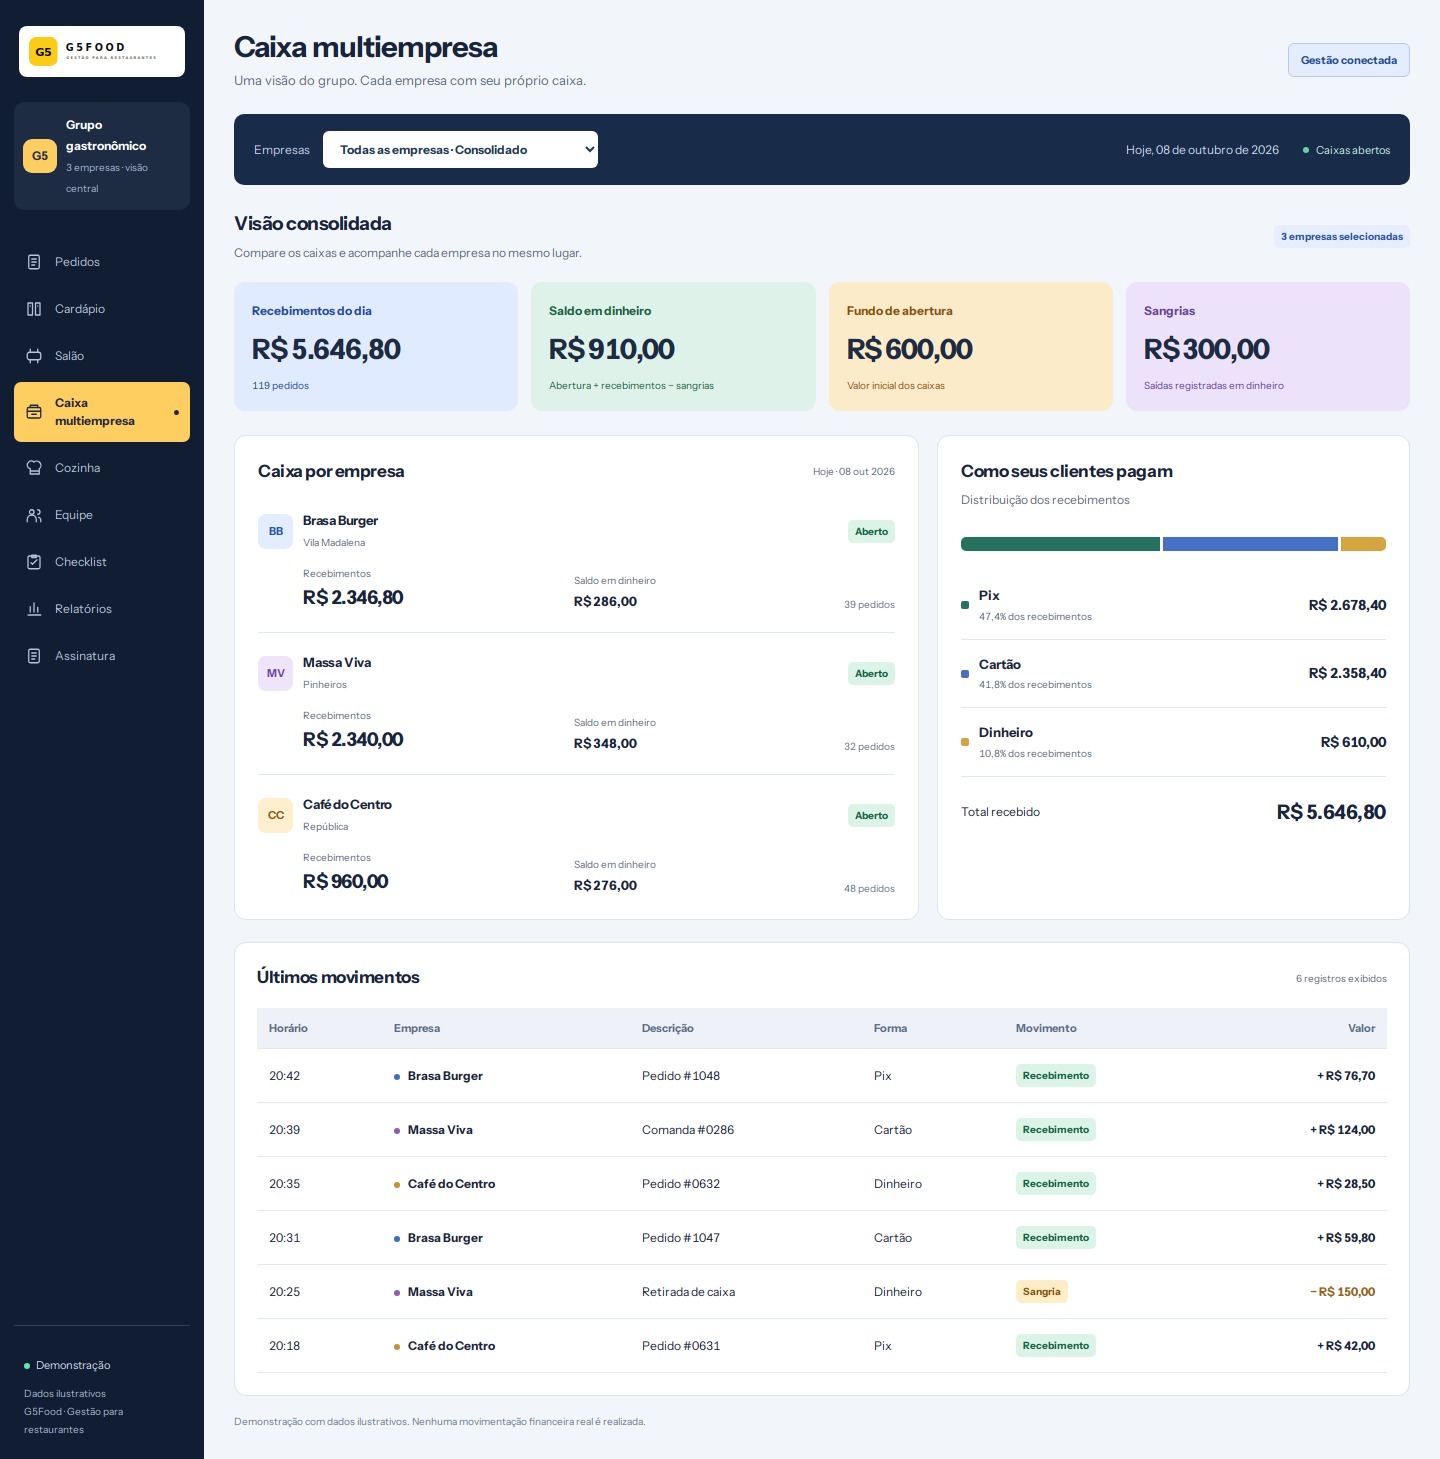Click the Equipe people icon
Screen dimensions: 1440x1459
coord(34,515)
